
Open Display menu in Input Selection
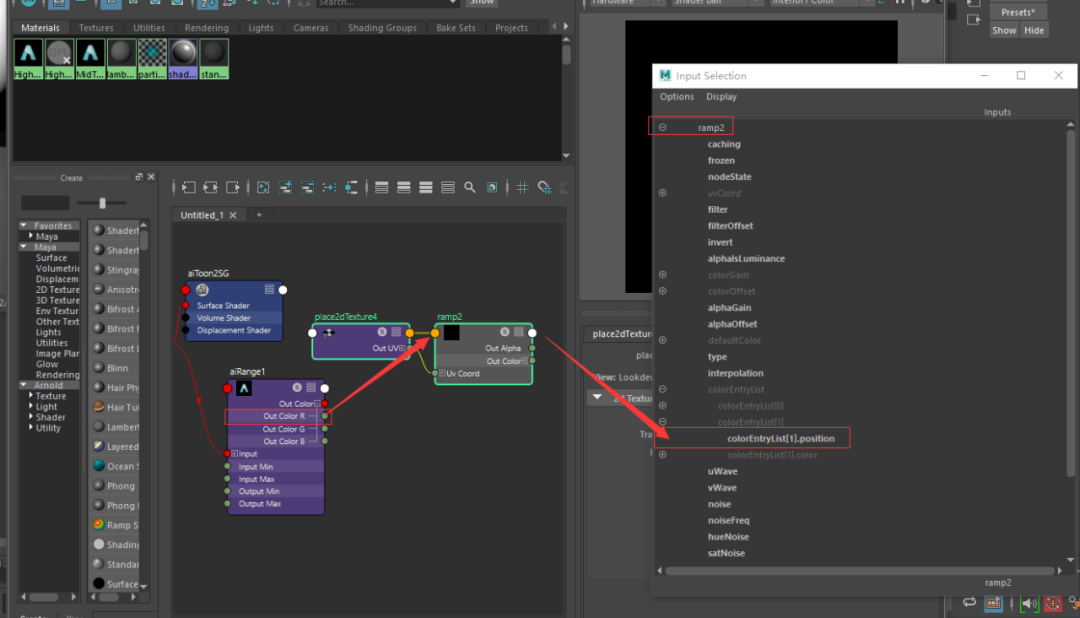(x=721, y=96)
